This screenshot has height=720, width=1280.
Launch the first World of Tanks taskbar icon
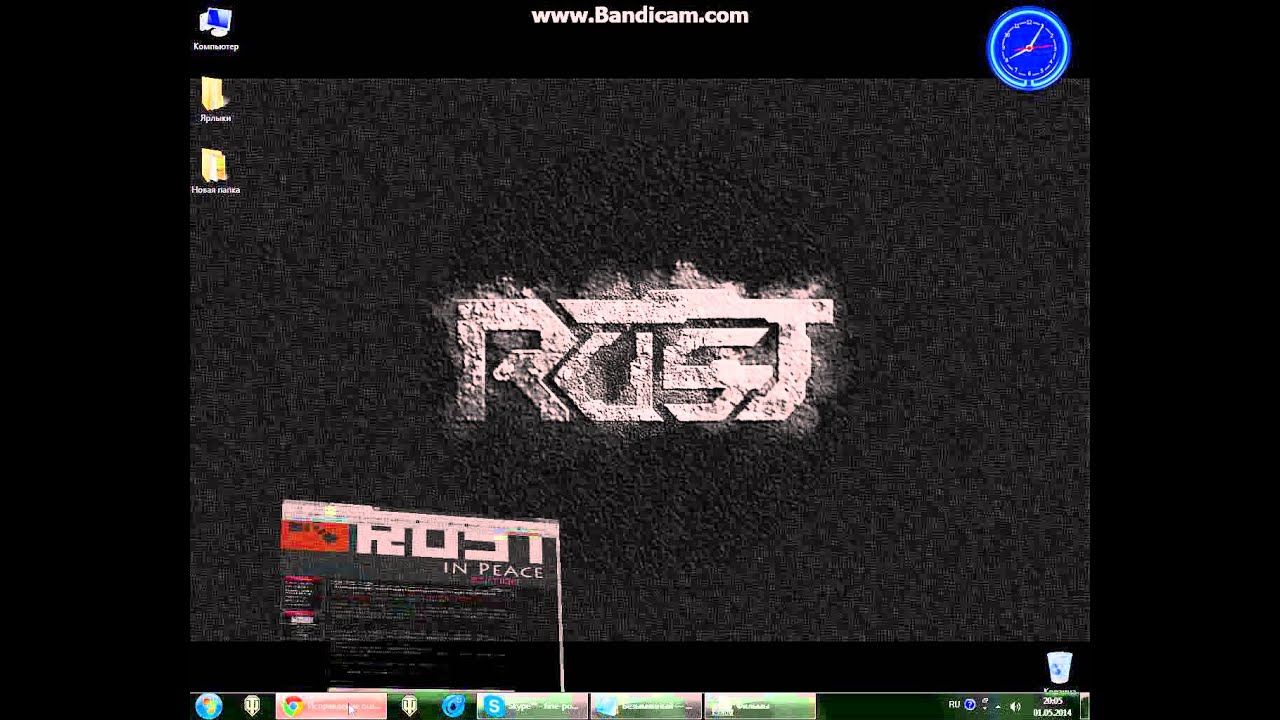253,706
